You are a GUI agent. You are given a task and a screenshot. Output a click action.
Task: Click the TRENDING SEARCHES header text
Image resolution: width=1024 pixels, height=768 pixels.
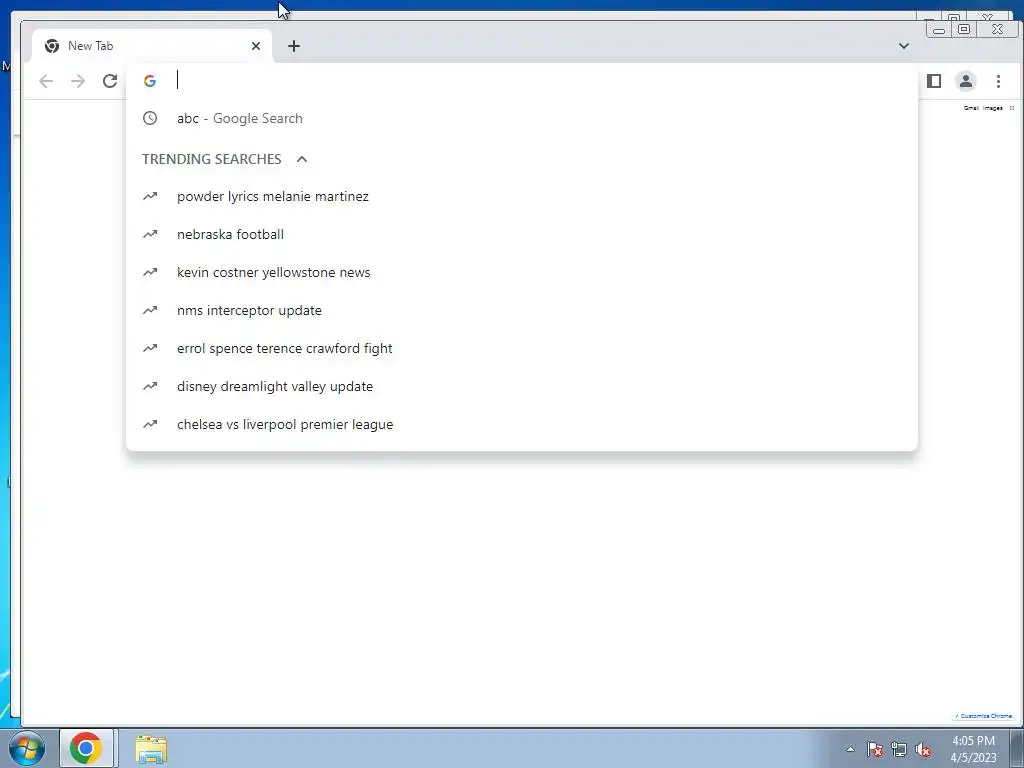(x=212, y=159)
